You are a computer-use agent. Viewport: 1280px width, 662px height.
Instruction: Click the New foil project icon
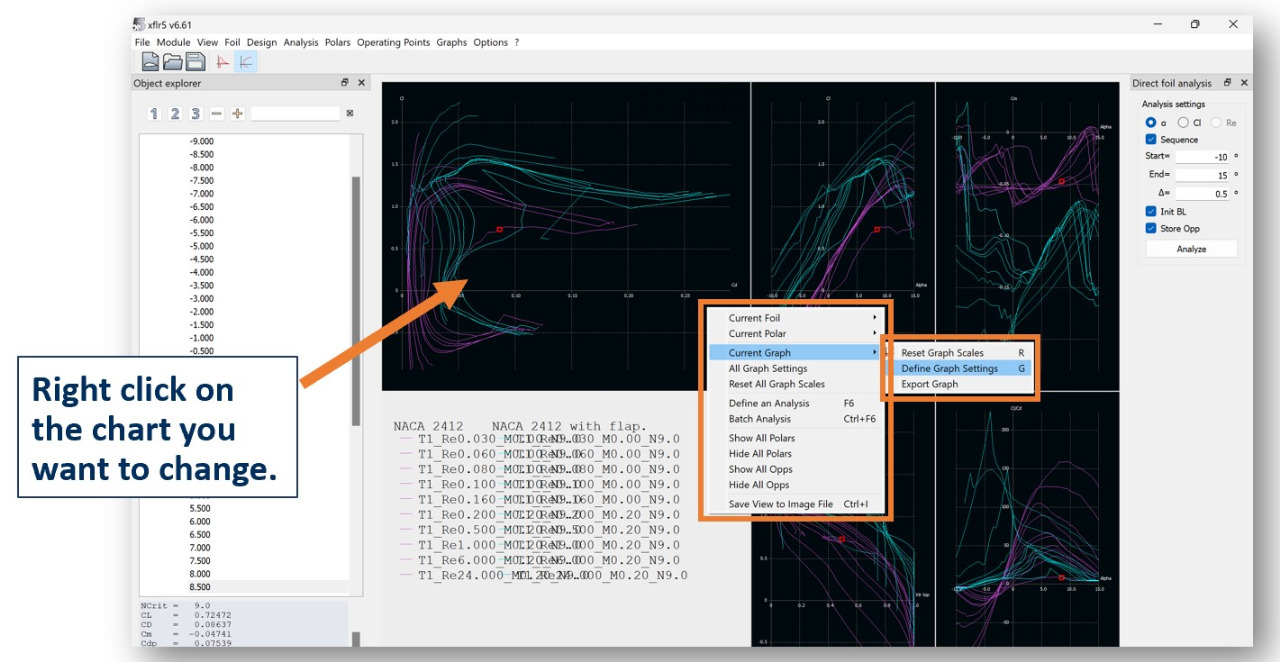[150, 62]
